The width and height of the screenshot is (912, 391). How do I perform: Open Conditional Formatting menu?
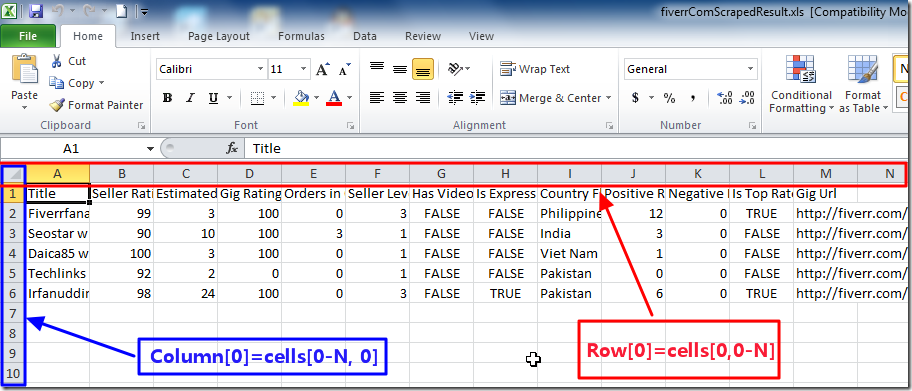tap(801, 84)
